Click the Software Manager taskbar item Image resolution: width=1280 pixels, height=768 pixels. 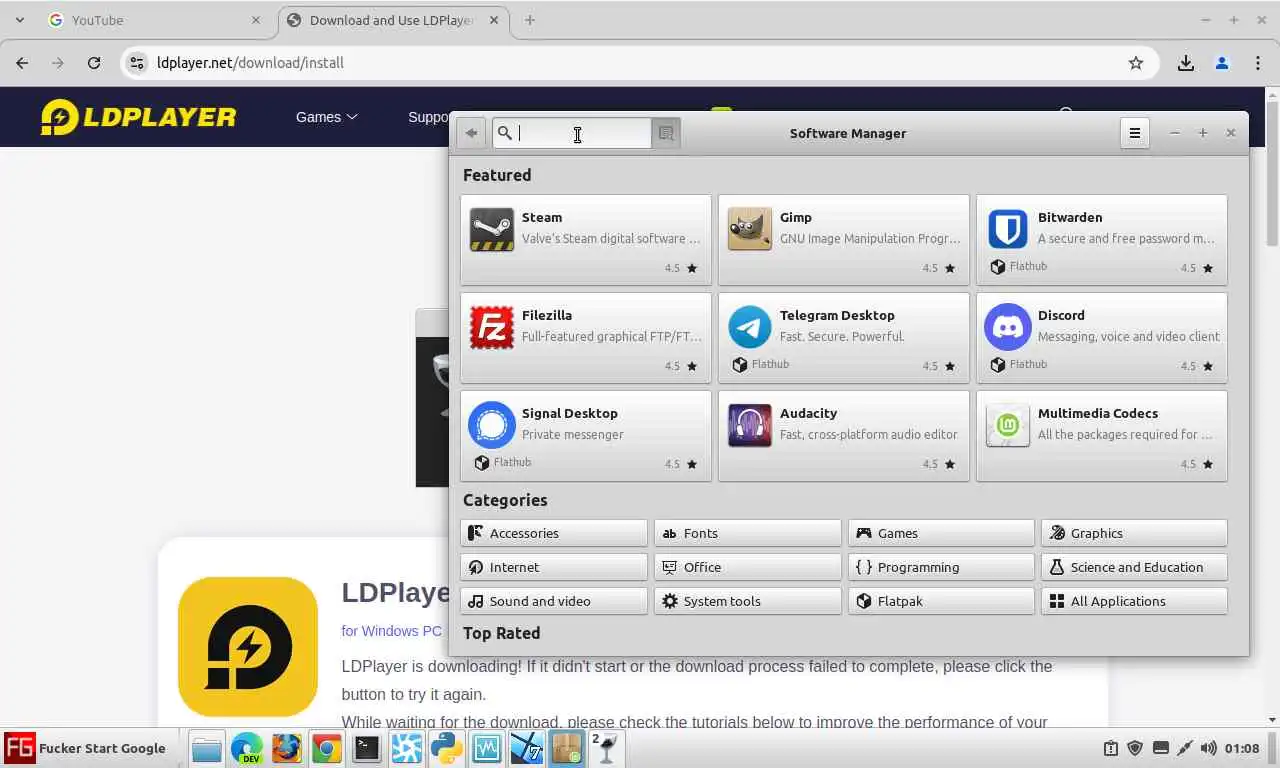567,748
